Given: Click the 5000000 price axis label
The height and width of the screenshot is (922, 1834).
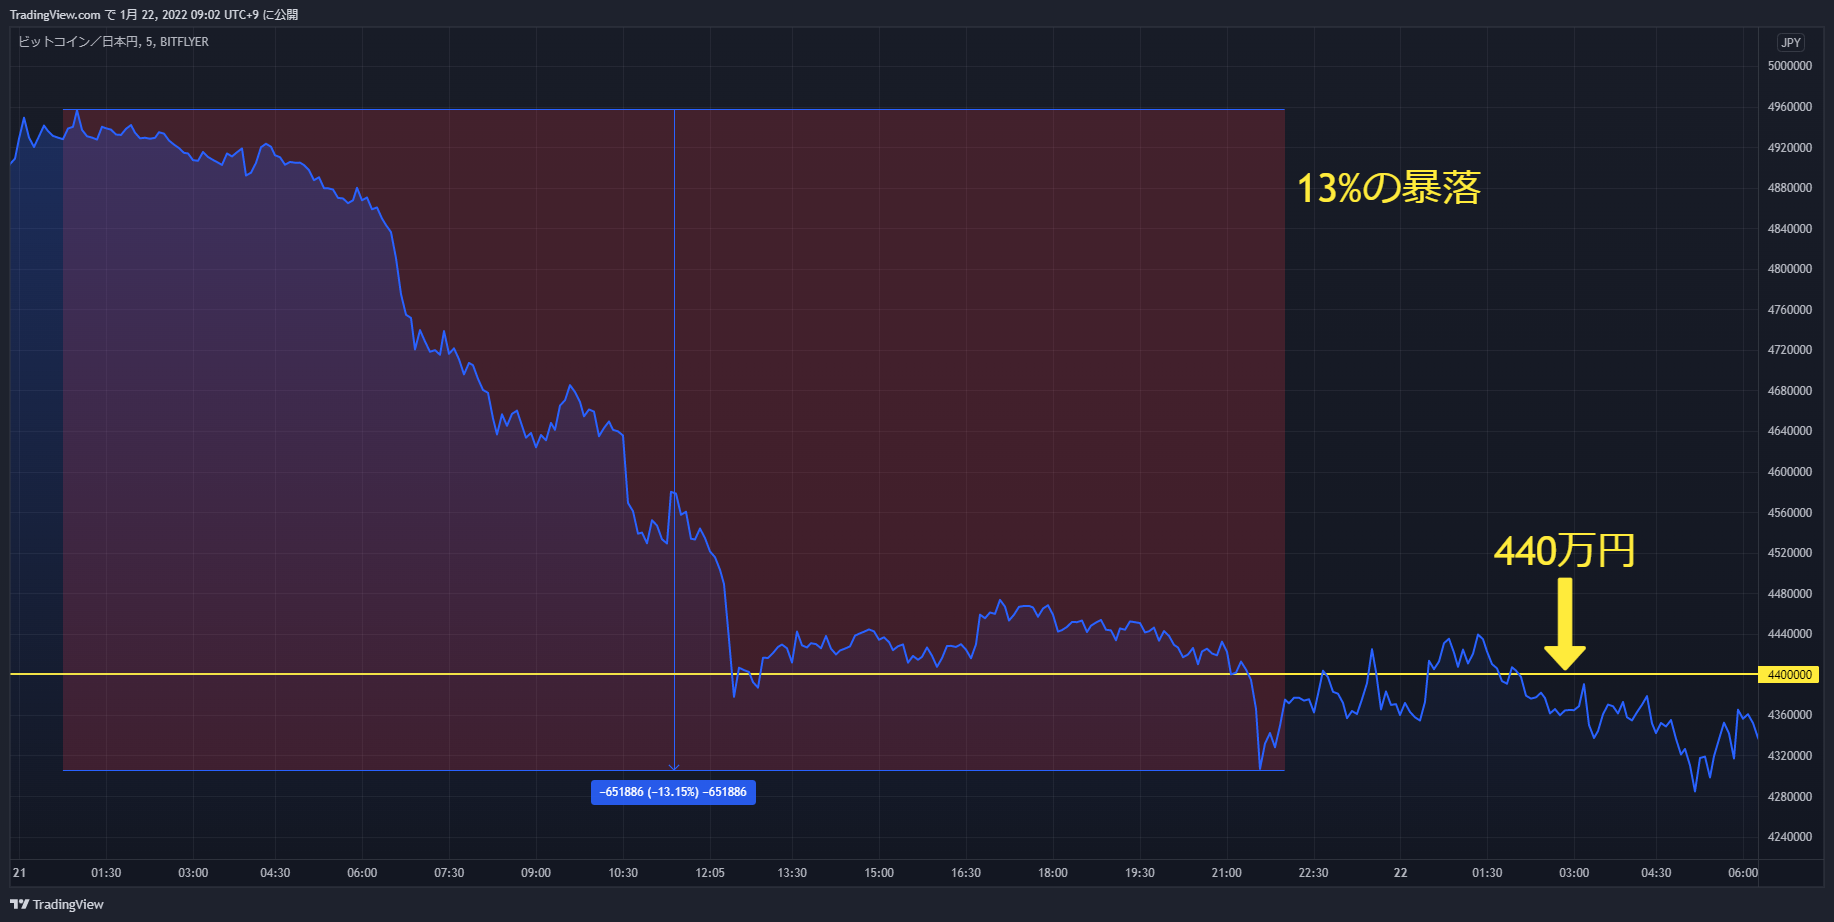Looking at the screenshot, I should pos(1790,66).
